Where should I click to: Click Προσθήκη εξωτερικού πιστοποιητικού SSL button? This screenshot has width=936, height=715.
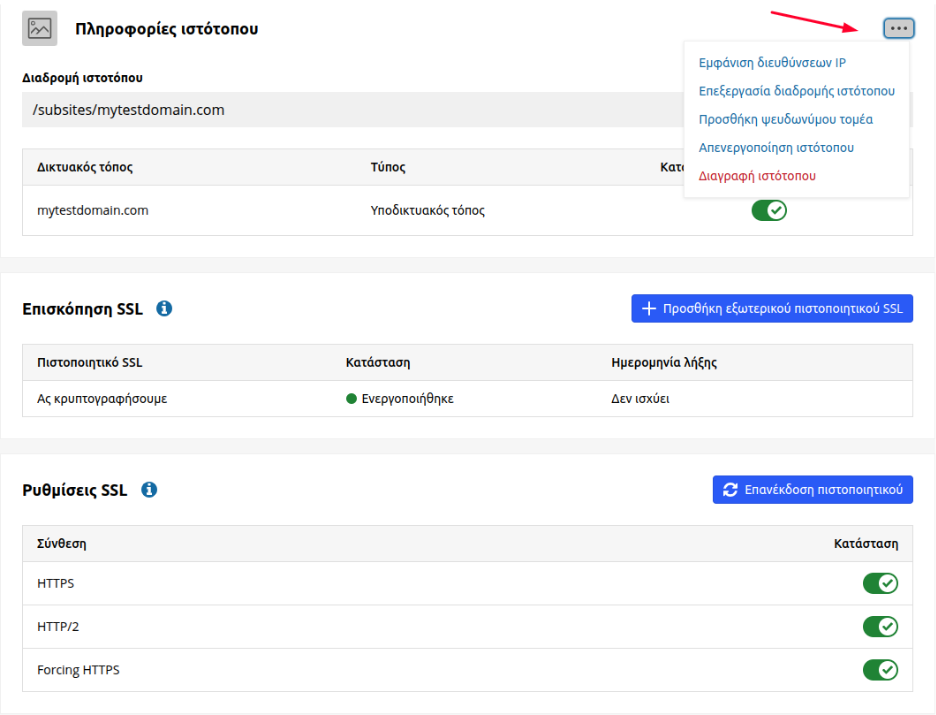(772, 309)
